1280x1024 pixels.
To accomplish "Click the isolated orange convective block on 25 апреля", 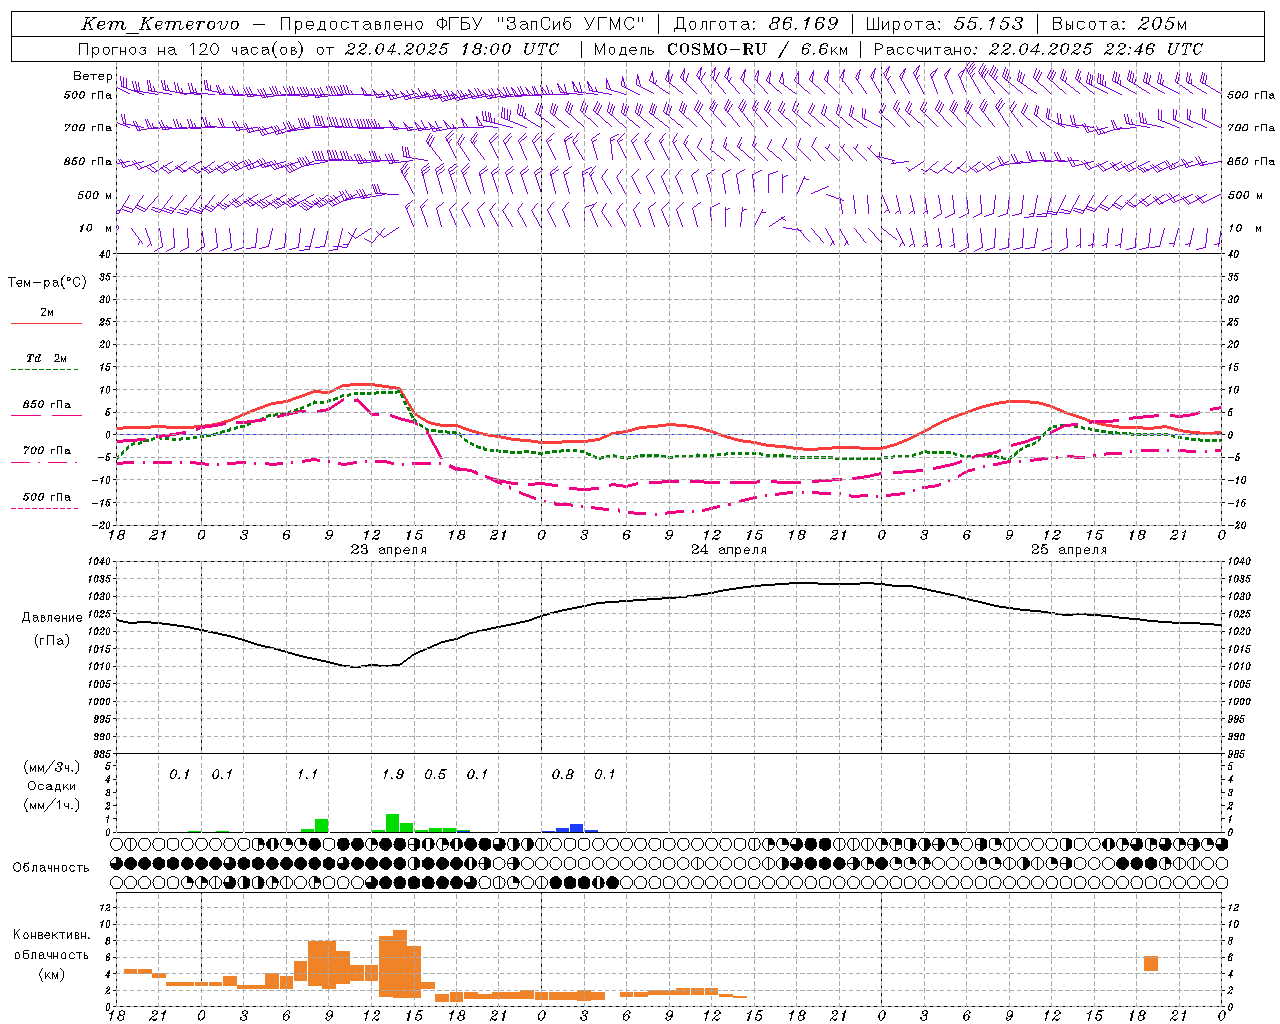I will (1151, 964).
